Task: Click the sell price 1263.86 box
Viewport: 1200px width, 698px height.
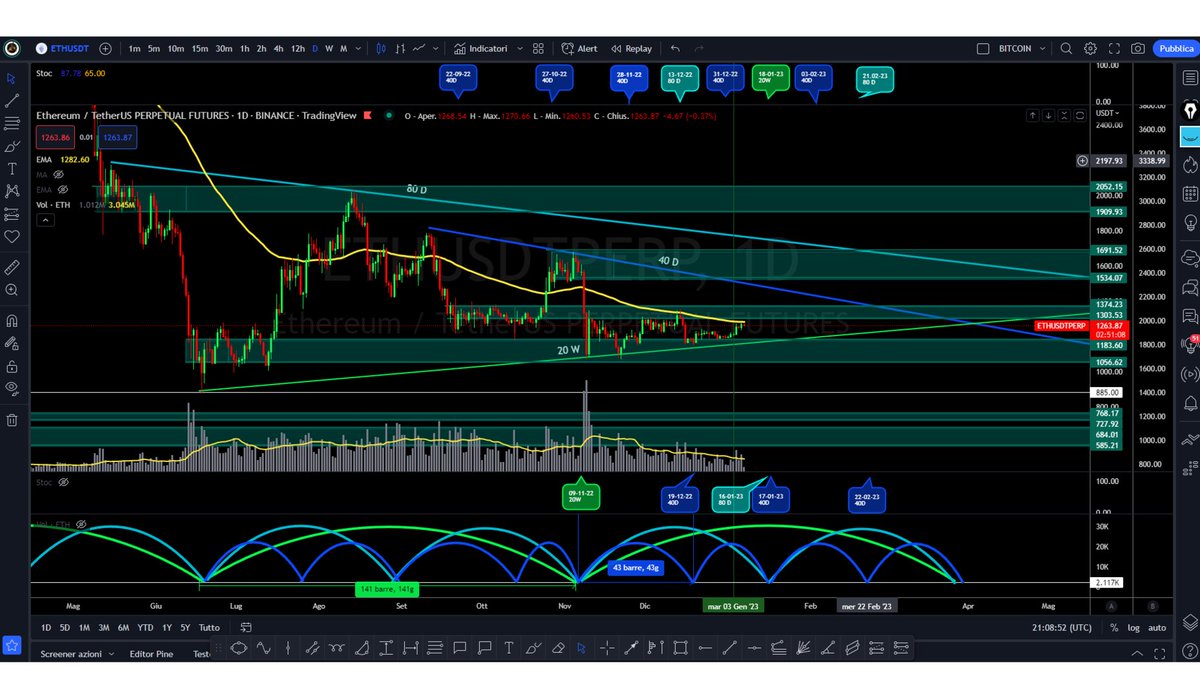Action: 54,137
